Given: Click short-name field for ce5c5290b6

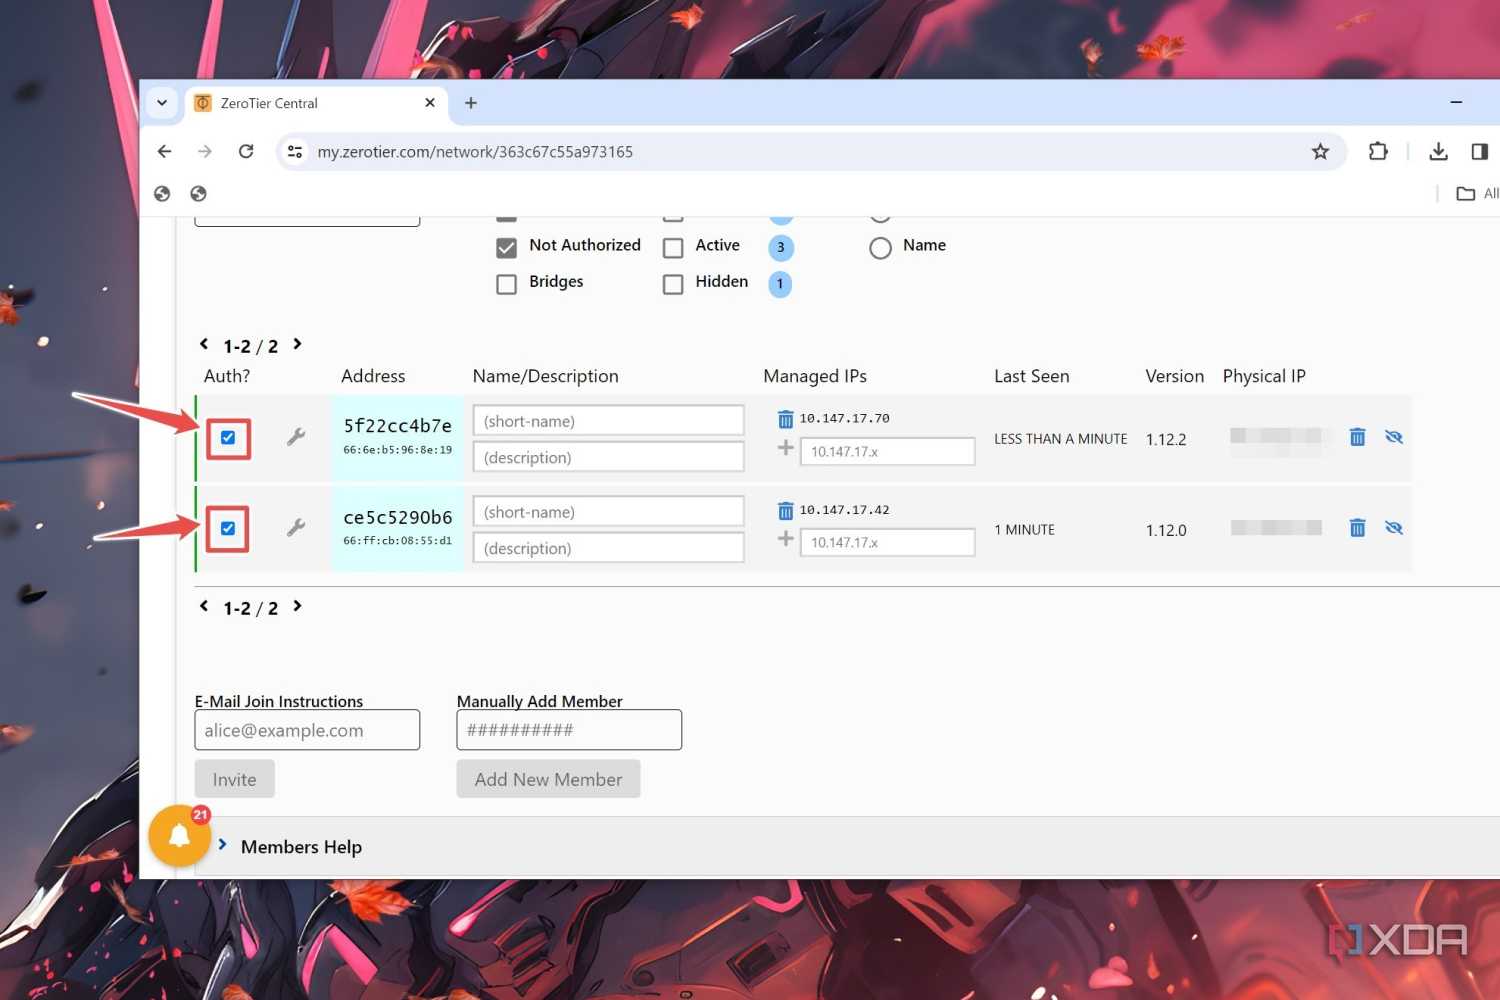Looking at the screenshot, I should pyautogui.click(x=608, y=512).
